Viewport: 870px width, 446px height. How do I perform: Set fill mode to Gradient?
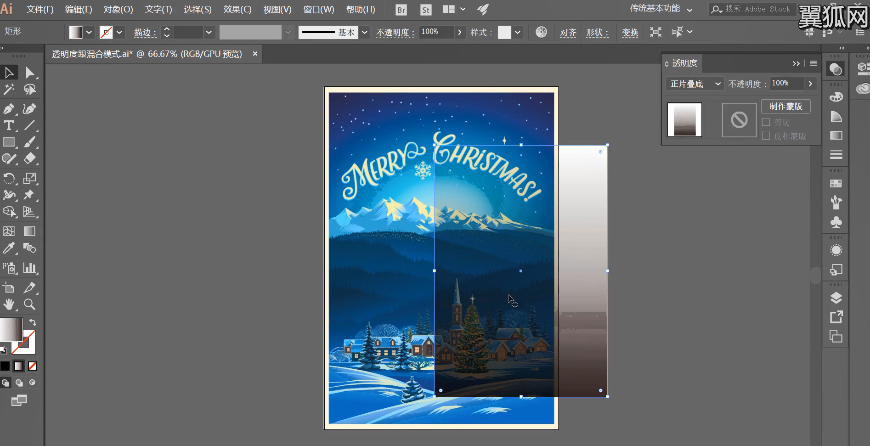(19, 366)
